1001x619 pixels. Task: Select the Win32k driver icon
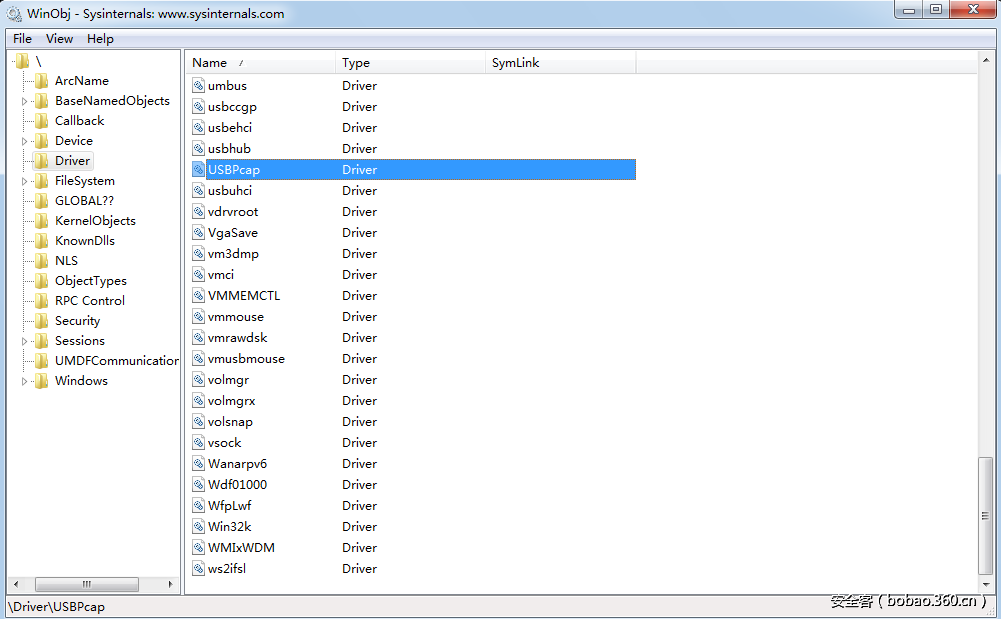(x=198, y=527)
